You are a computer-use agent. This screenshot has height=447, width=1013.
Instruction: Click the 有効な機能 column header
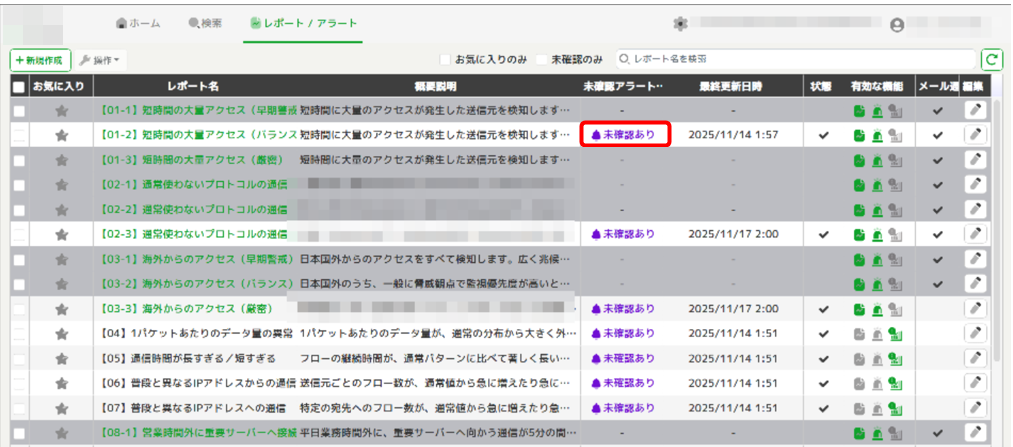pyautogui.click(x=877, y=87)
